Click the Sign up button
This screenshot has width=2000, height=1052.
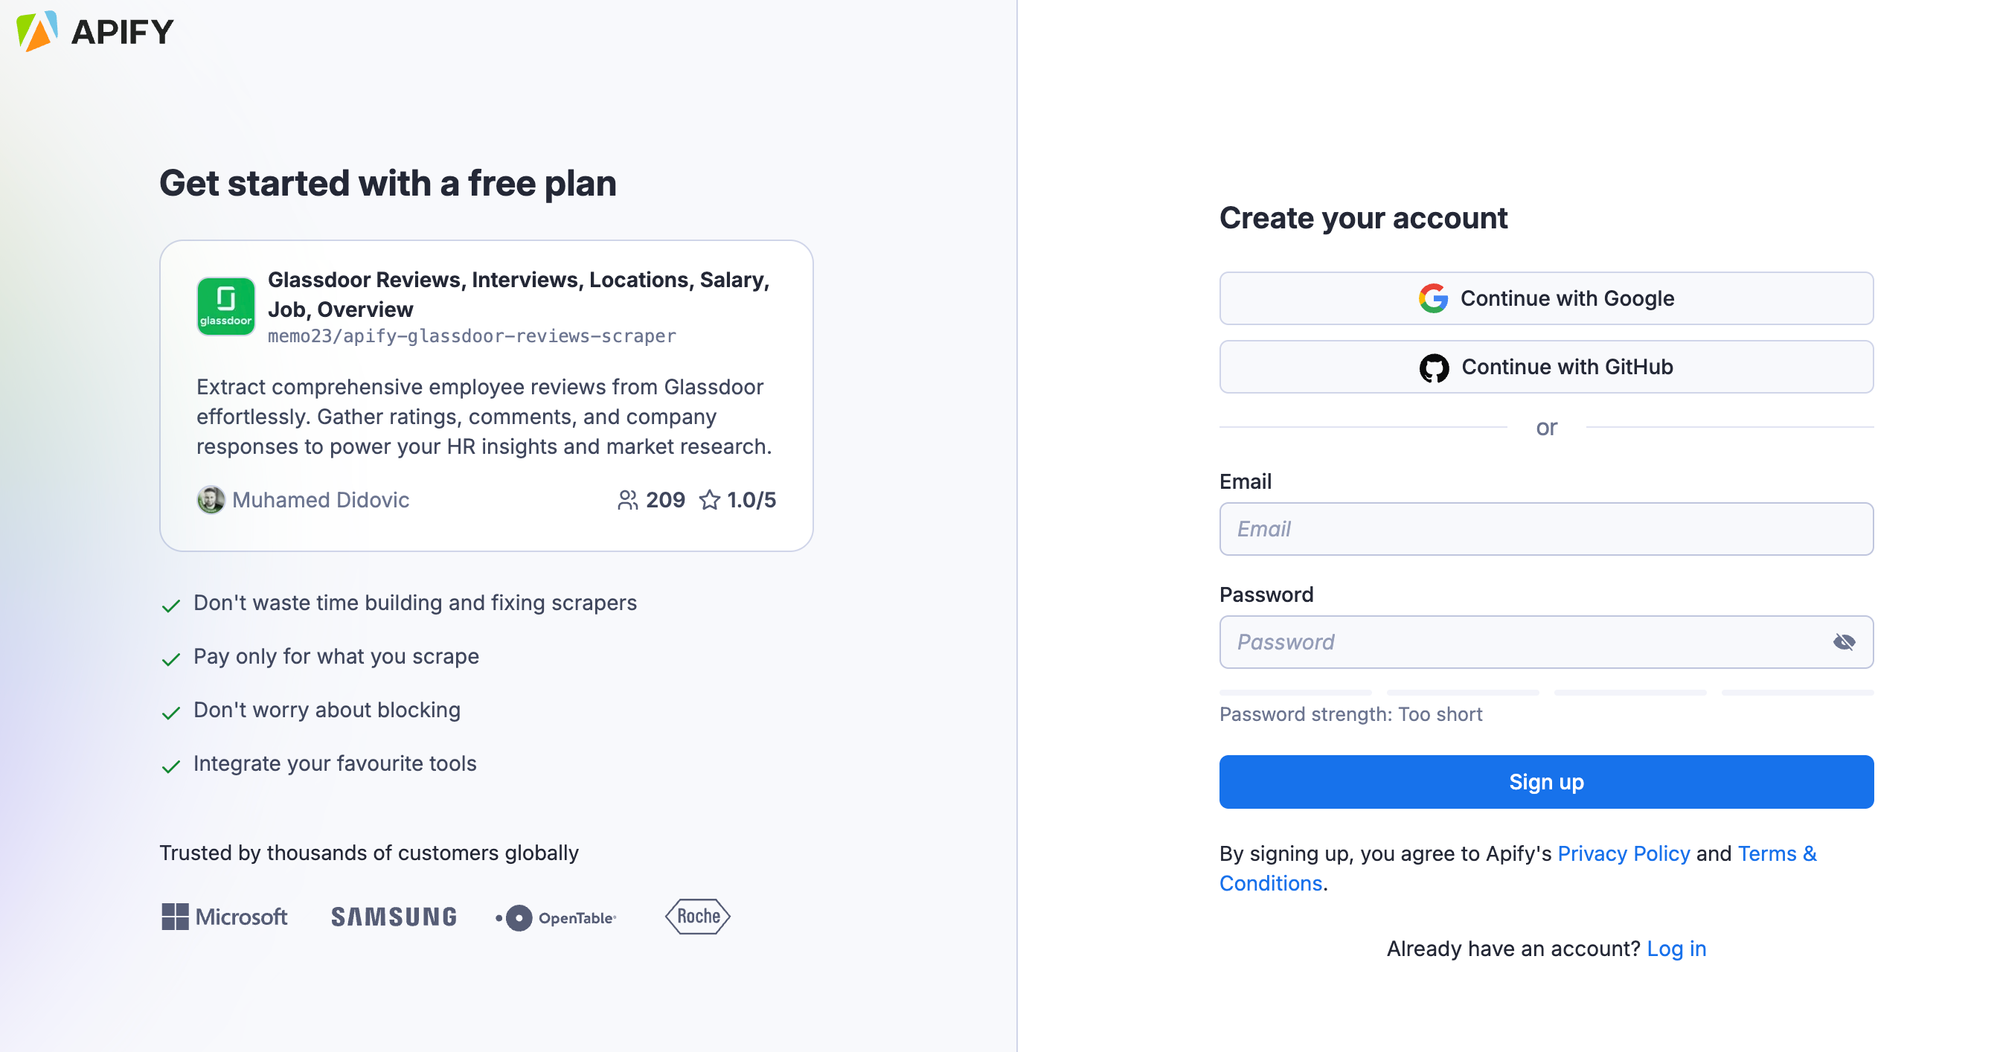click(1546, 782)
